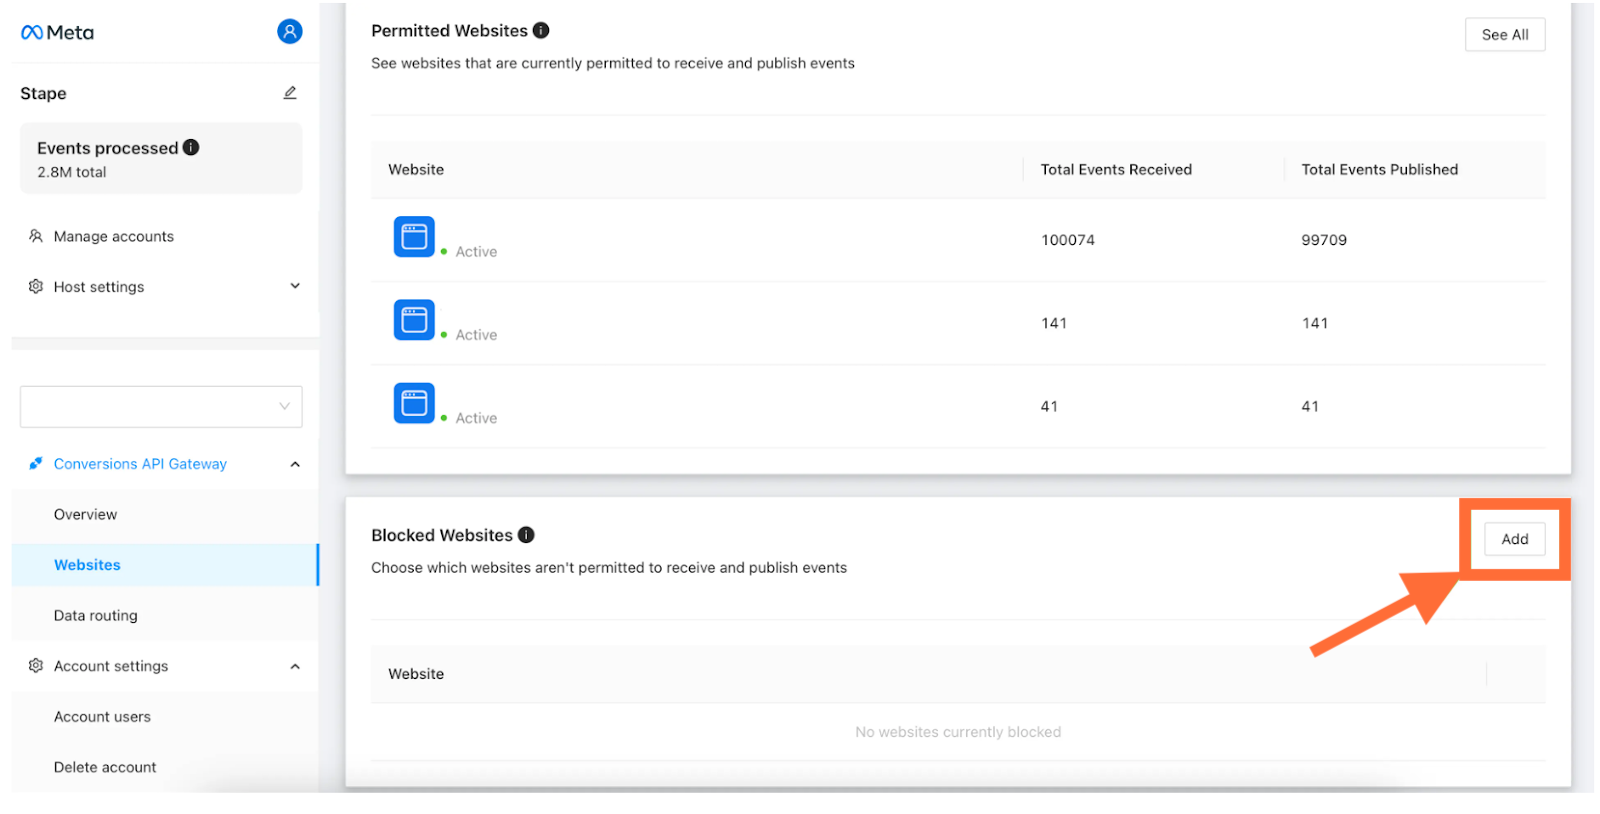The height and width of the screenshot is (814, 1600).
Task: Open Delete account in the sidebar
Action: tap(105, 767)
